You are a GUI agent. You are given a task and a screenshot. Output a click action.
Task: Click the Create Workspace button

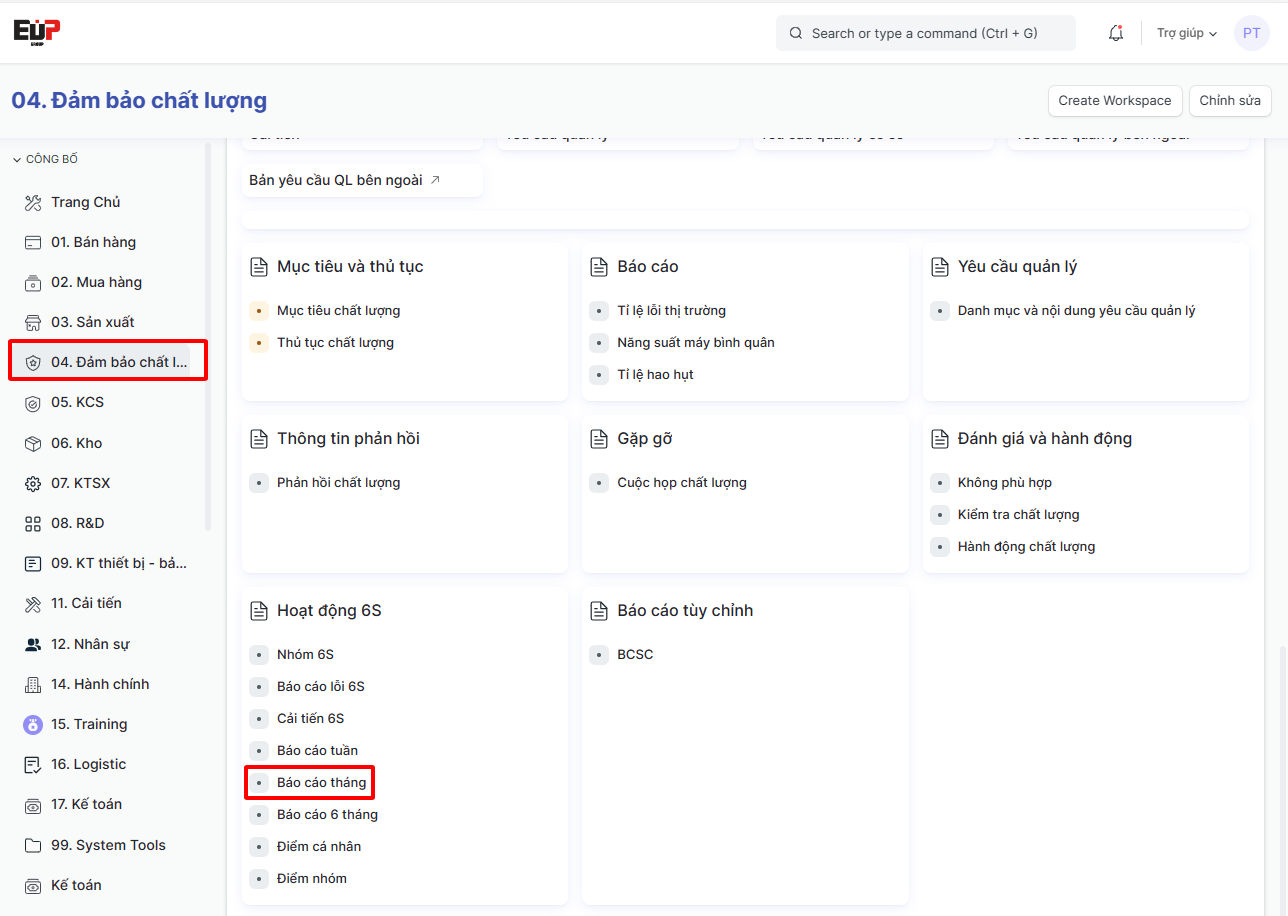[1114, 101]
